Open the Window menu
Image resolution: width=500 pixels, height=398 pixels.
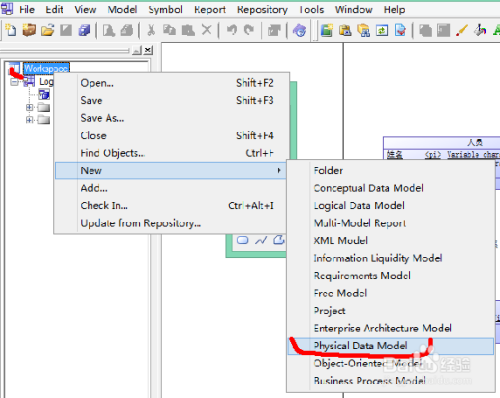click(x=354, y=10)
